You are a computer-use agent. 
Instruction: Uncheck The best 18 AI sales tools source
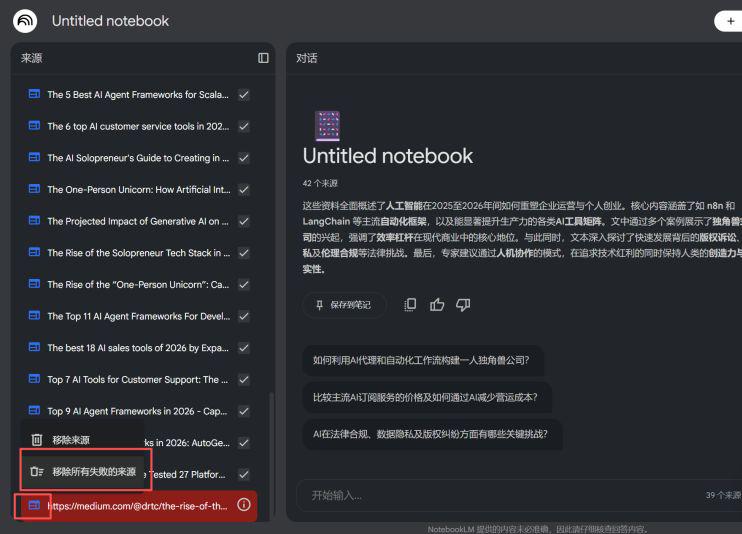pyautogui.click(x=244, y=348)
